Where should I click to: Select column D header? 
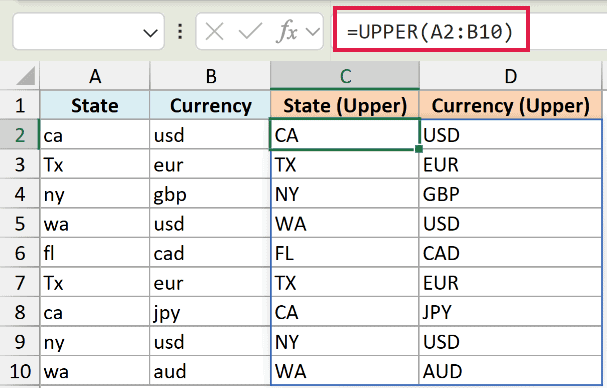(511, 76)
